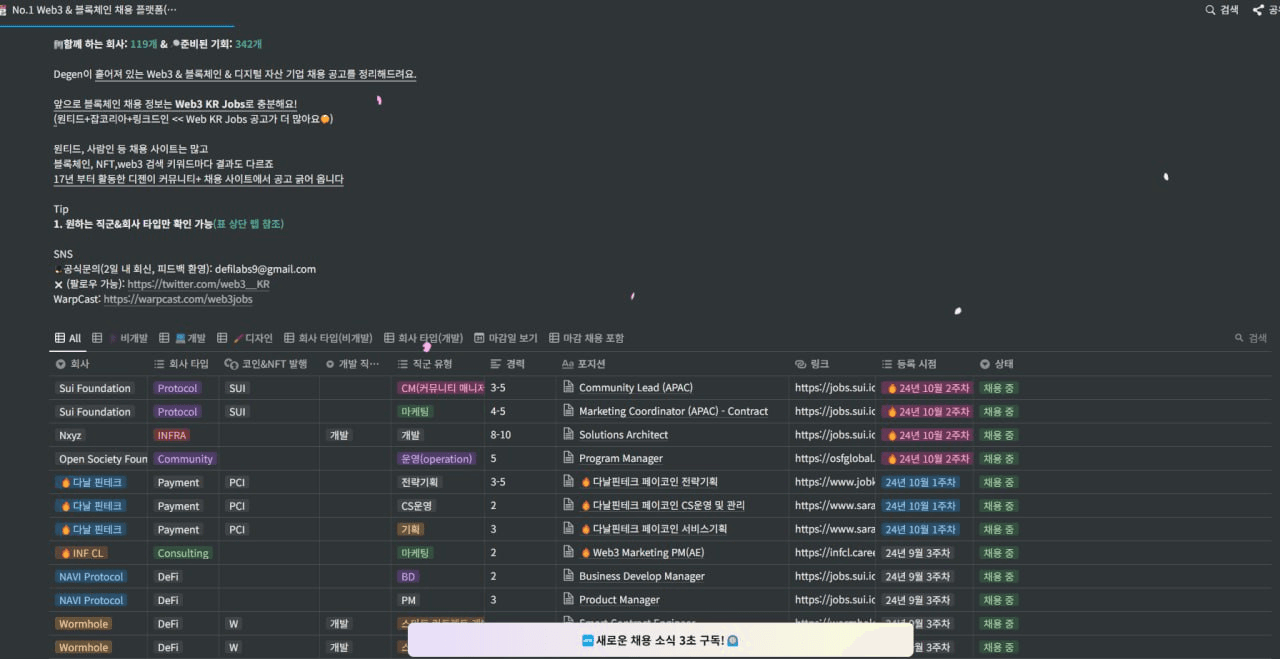Click the share icon at top right
This screenshot has width=1280, height=659.
click(x=1258, y=10)
